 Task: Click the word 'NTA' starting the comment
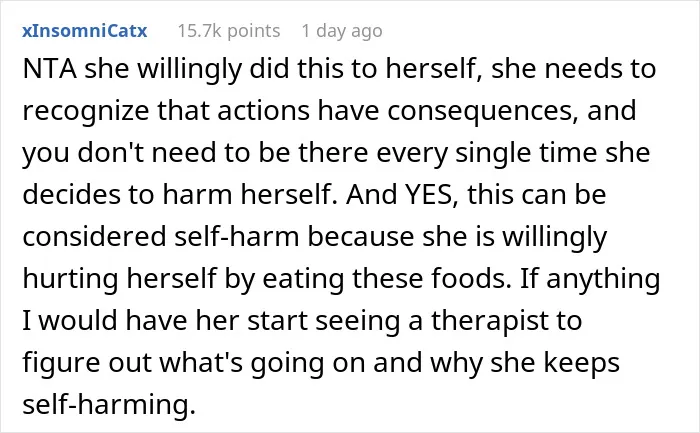click(50, 69)
